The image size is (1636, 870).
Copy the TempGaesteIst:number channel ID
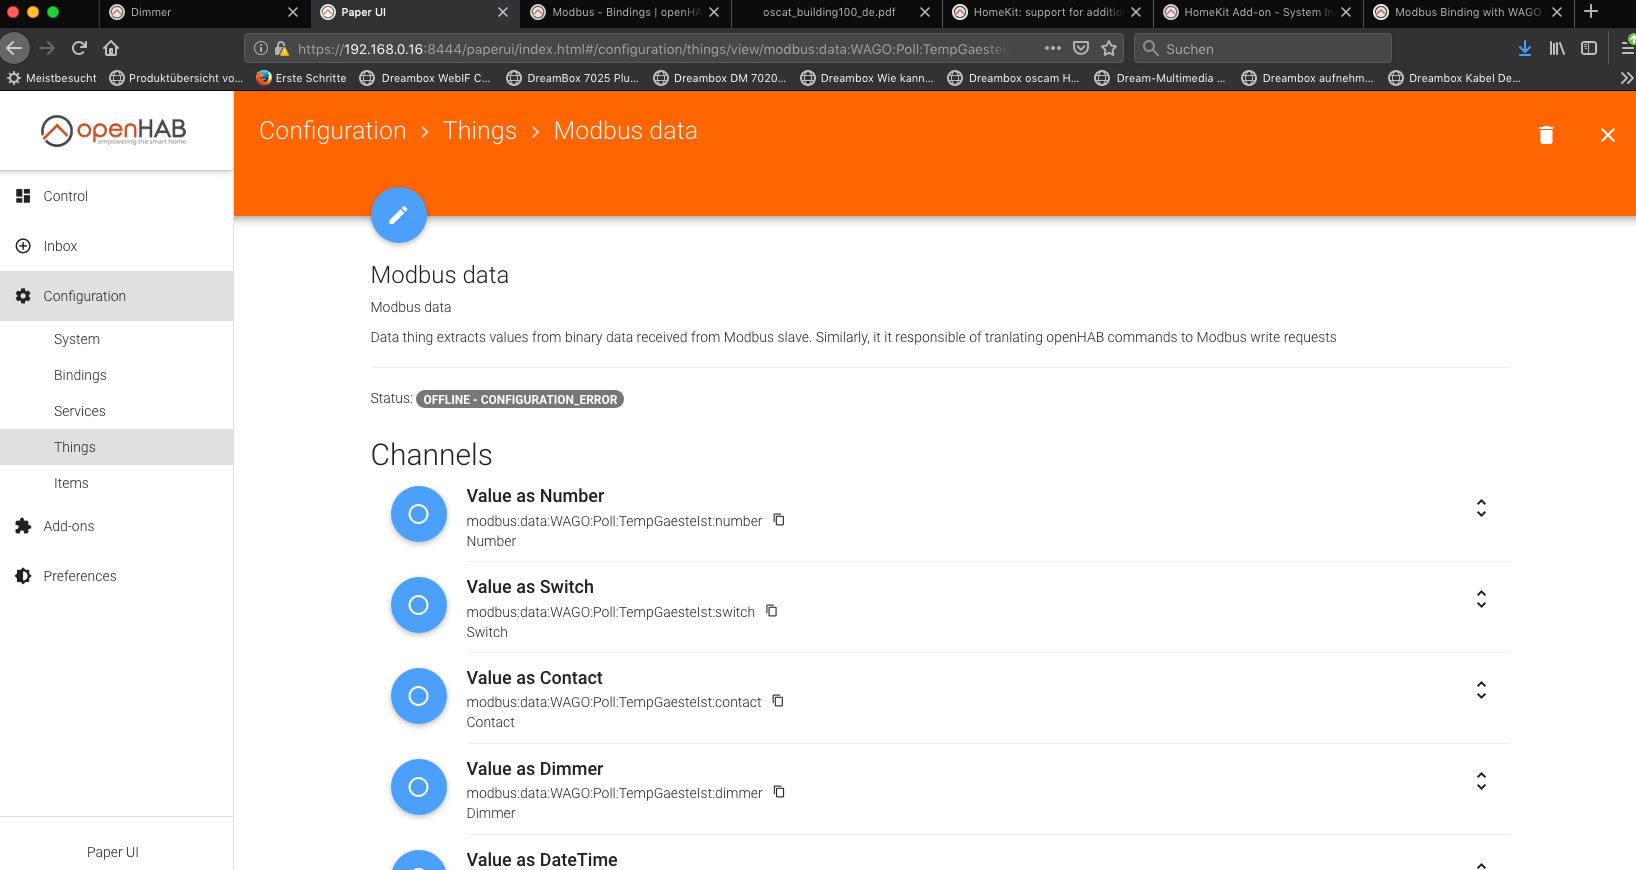point(779,520)
